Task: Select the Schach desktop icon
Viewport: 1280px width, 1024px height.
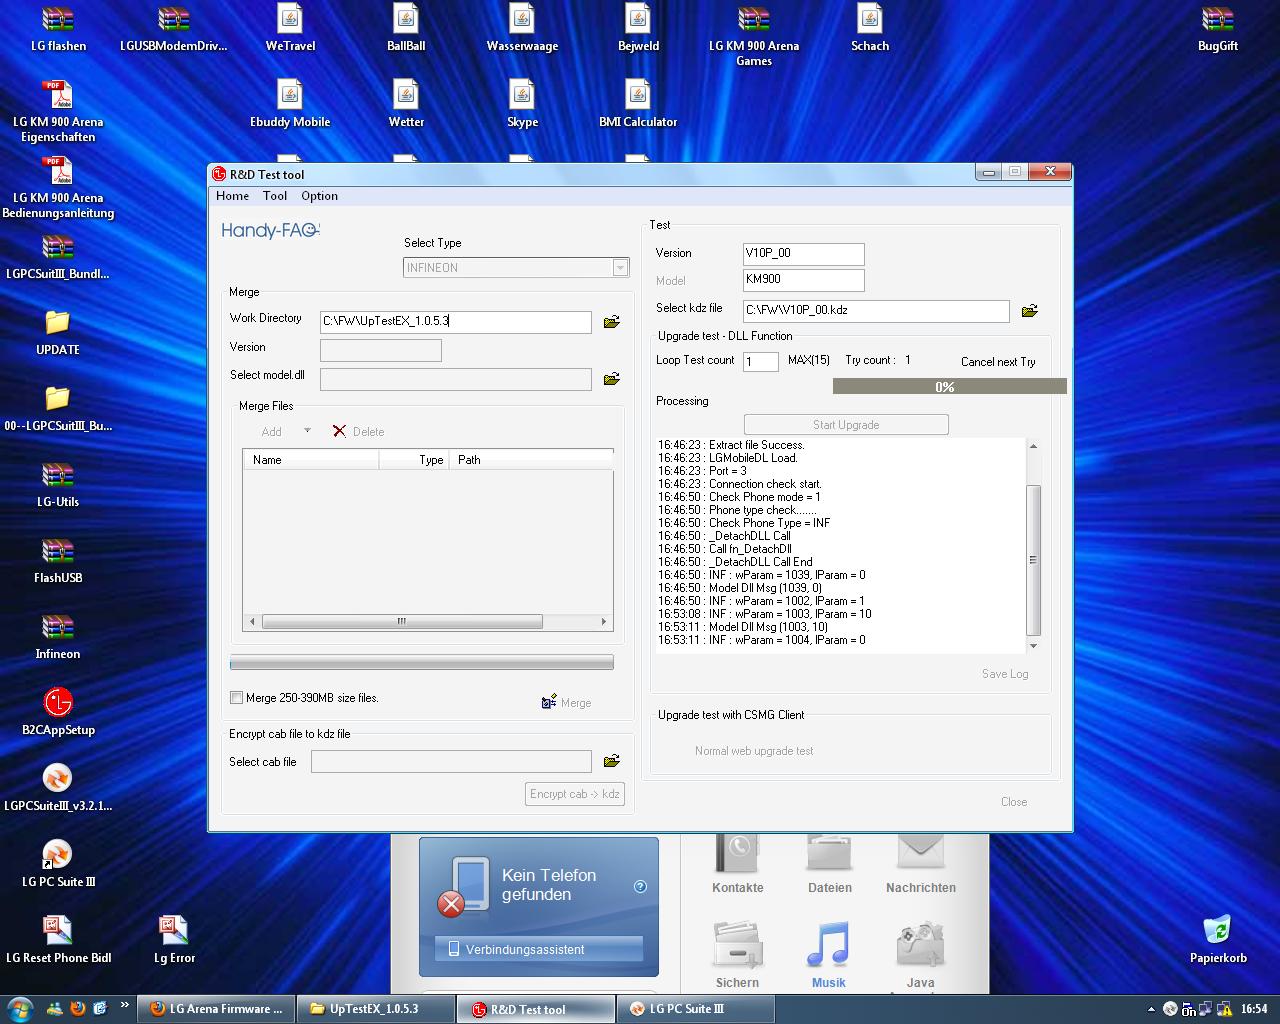Action: [870, 28]
